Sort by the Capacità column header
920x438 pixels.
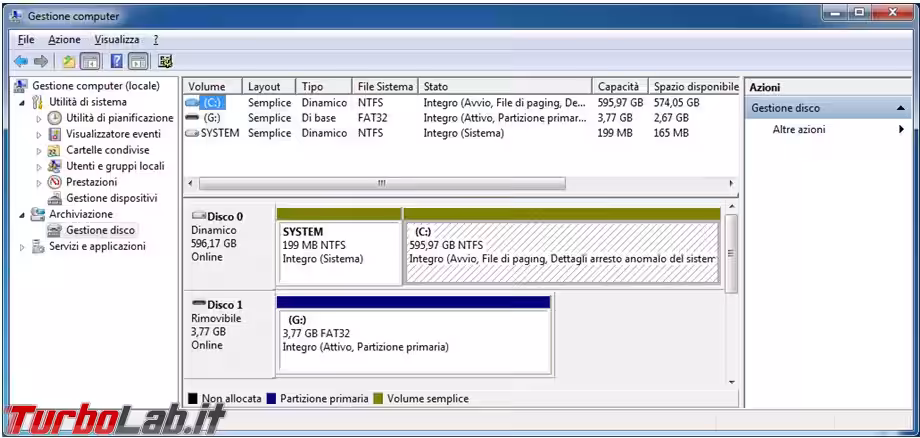pos(619,87)
